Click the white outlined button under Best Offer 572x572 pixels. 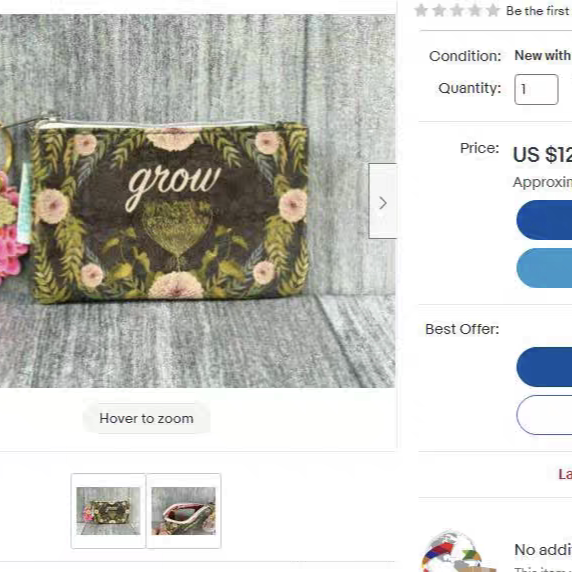544,415
